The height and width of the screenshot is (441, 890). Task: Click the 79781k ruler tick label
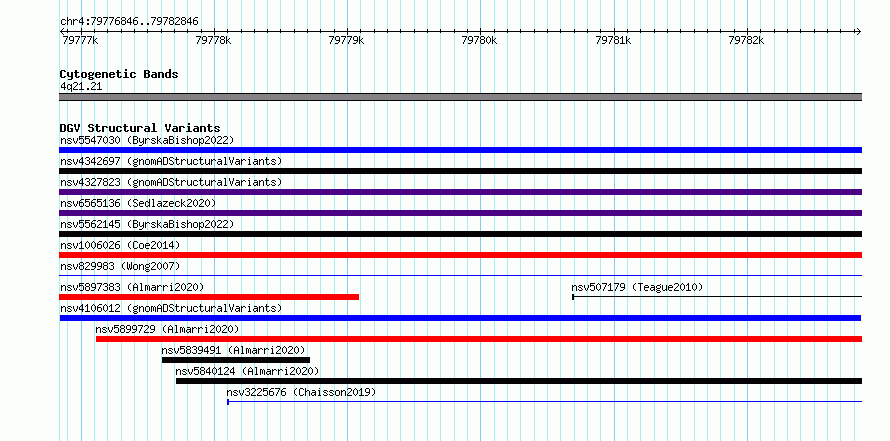(x=613, y=40)
